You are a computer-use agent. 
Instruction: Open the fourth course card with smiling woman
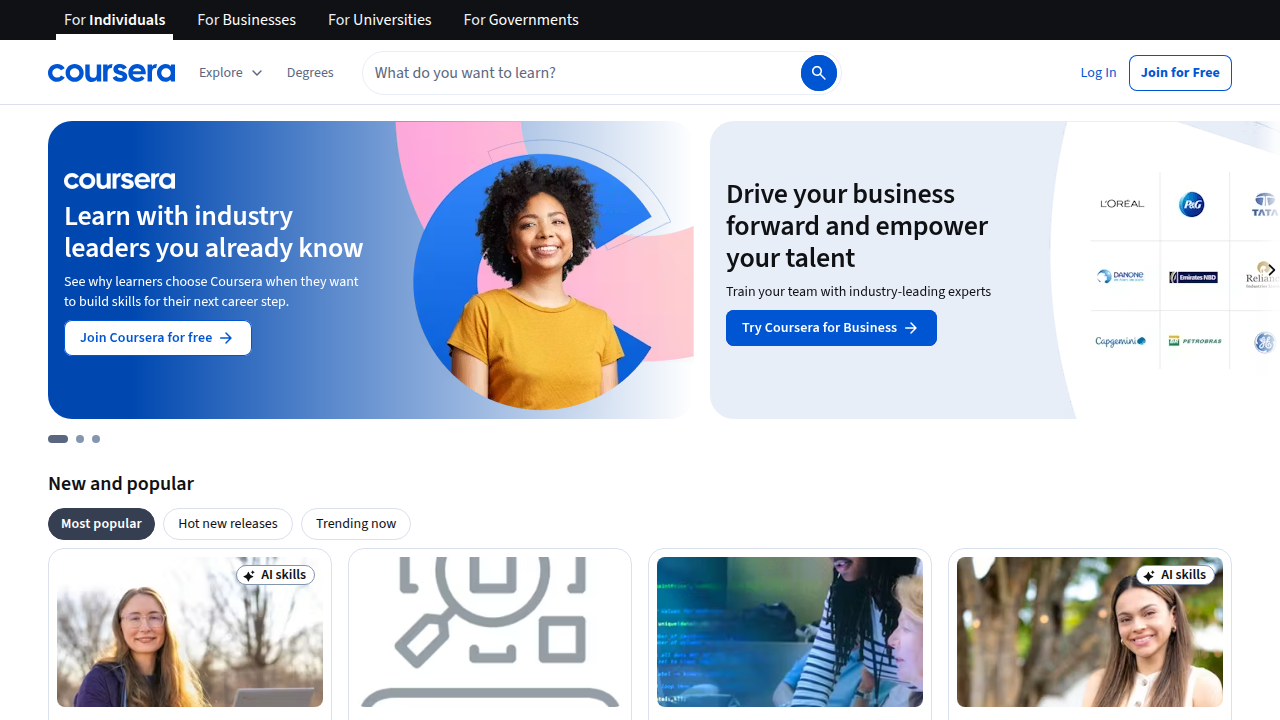(1090, 634)
